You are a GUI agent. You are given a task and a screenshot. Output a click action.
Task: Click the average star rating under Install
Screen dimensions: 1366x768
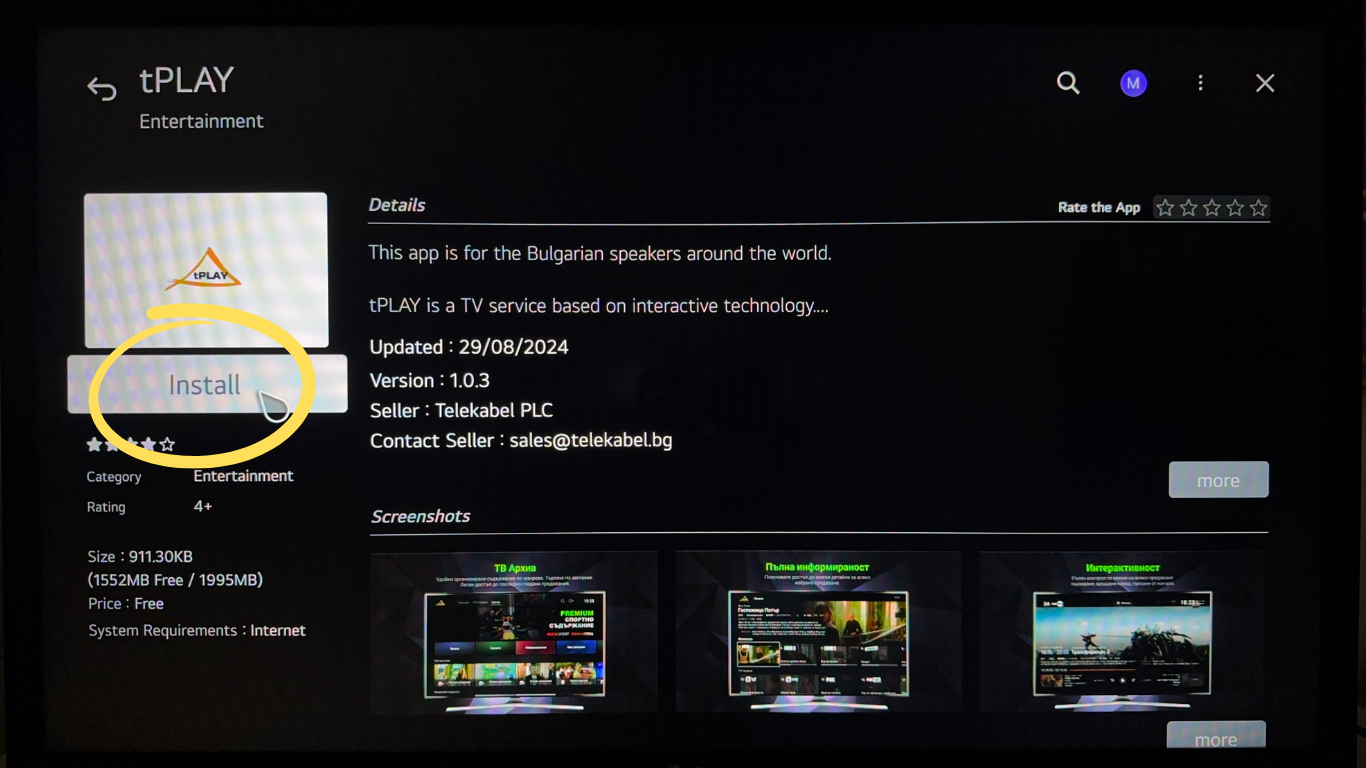click(x=130, y=444)
